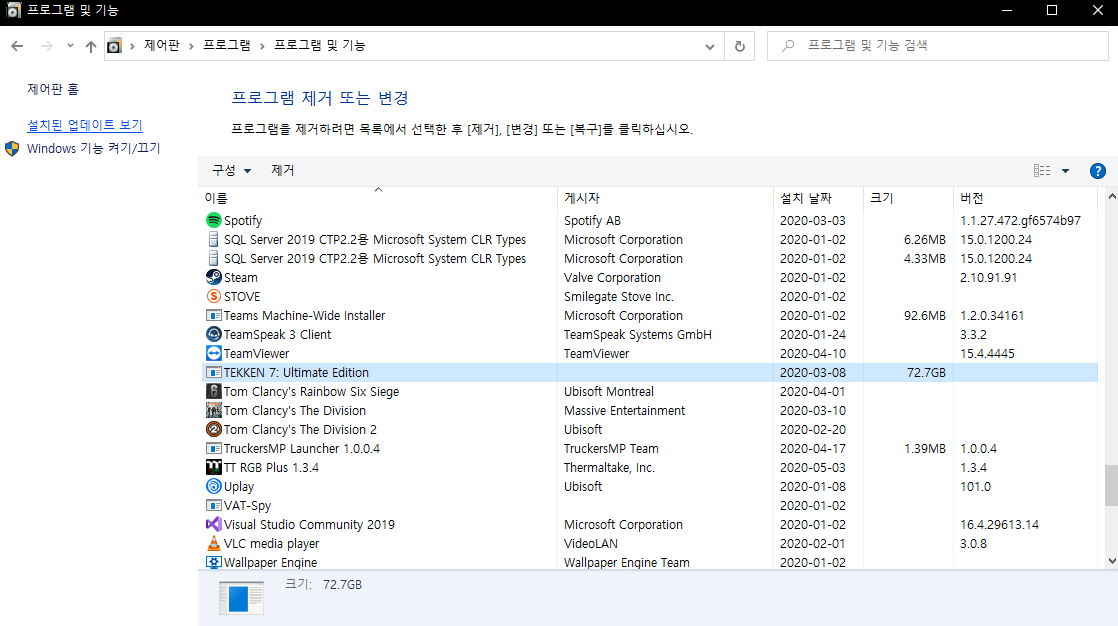Viewport: 1118px width, 626px height.
Task: Select Massive Entertainment publisher cell
Action: click(625, 411)
